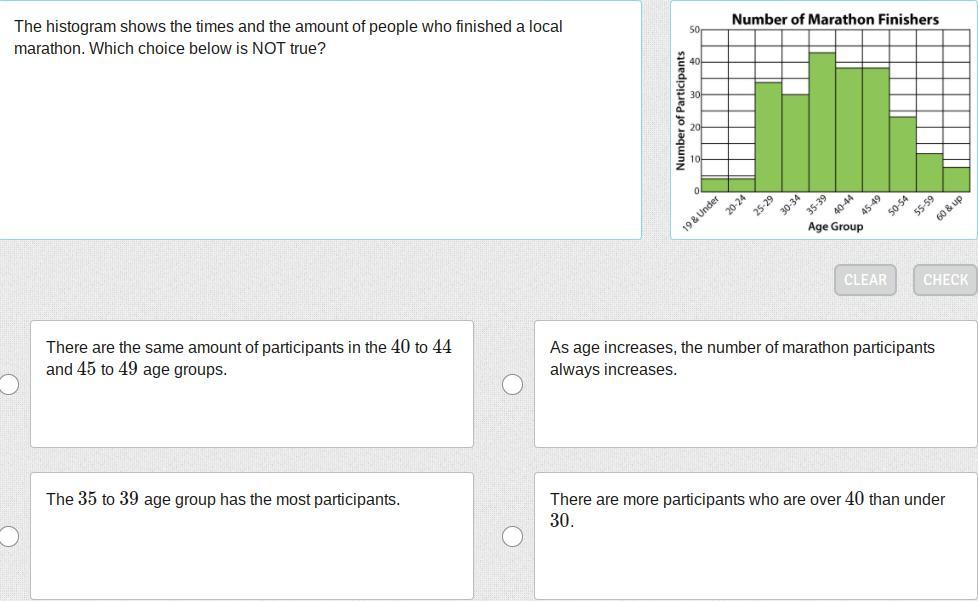Click the 40-44 age group histogram bar

click(x=849, y=130)
